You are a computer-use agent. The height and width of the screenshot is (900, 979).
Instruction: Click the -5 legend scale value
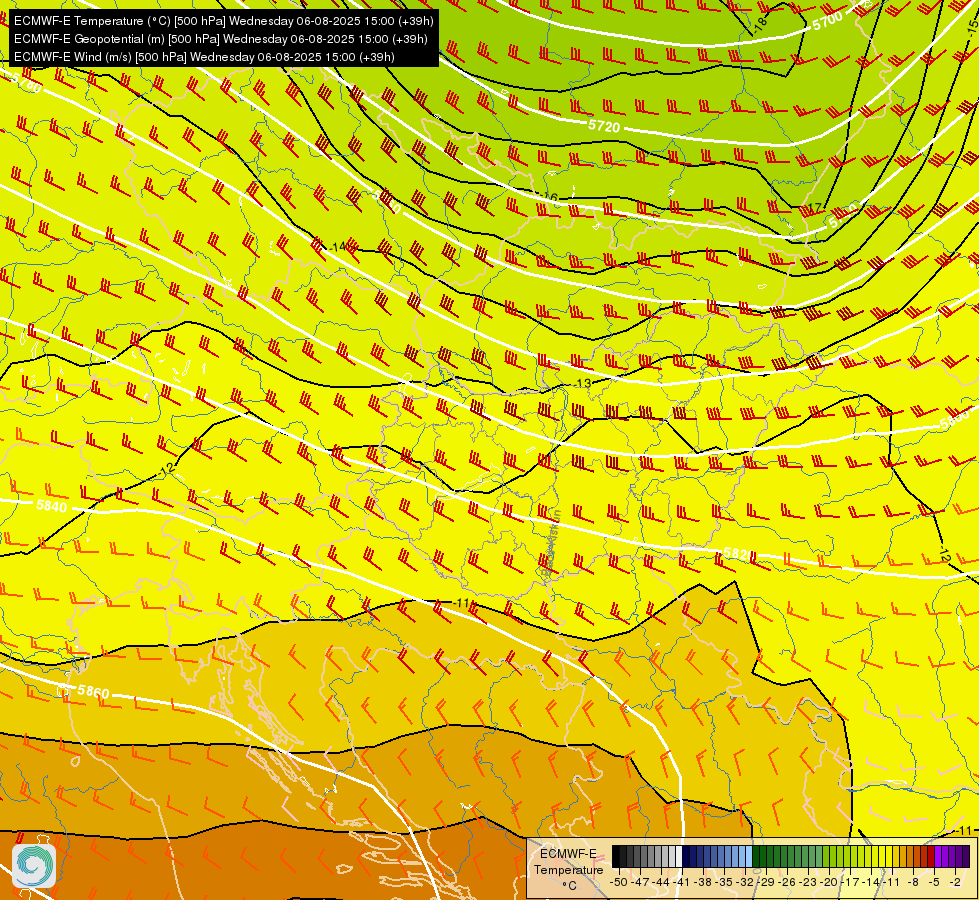pos(935,882)
